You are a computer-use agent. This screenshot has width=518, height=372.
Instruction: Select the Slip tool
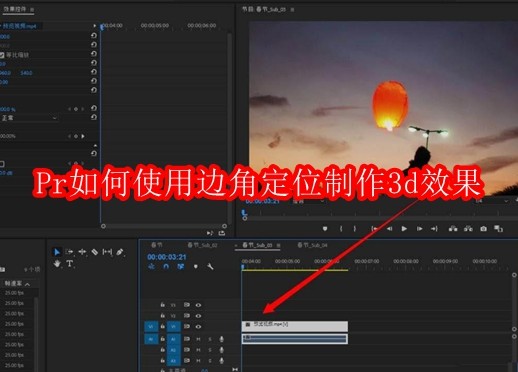[107, 252]
